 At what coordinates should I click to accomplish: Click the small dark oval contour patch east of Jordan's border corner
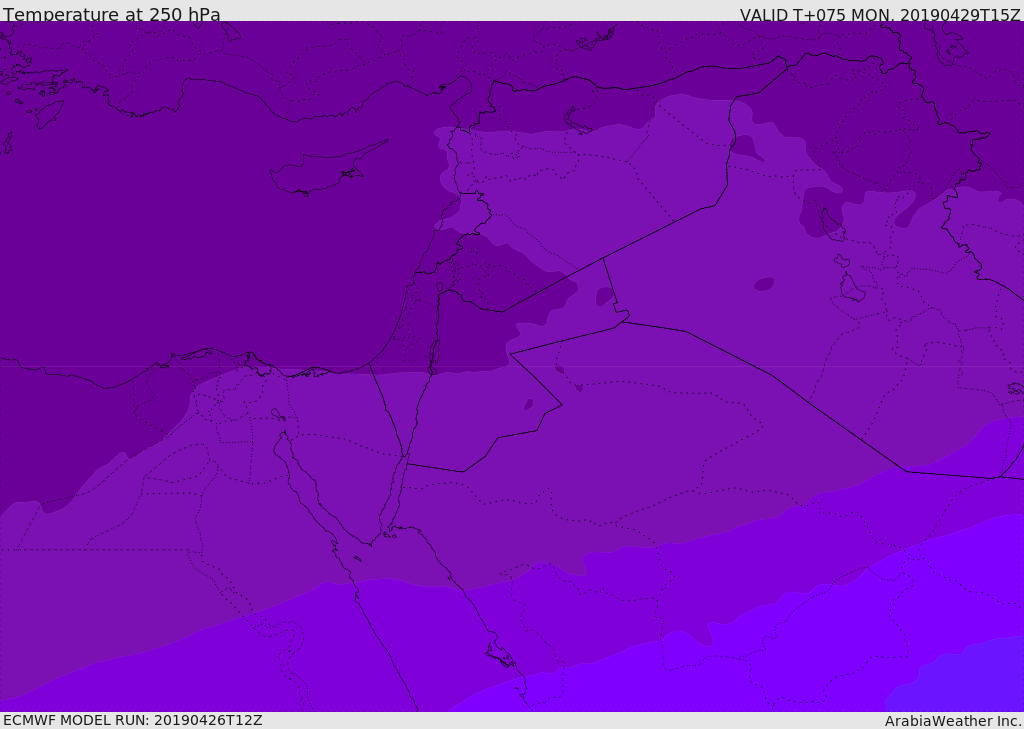point(604,296)
